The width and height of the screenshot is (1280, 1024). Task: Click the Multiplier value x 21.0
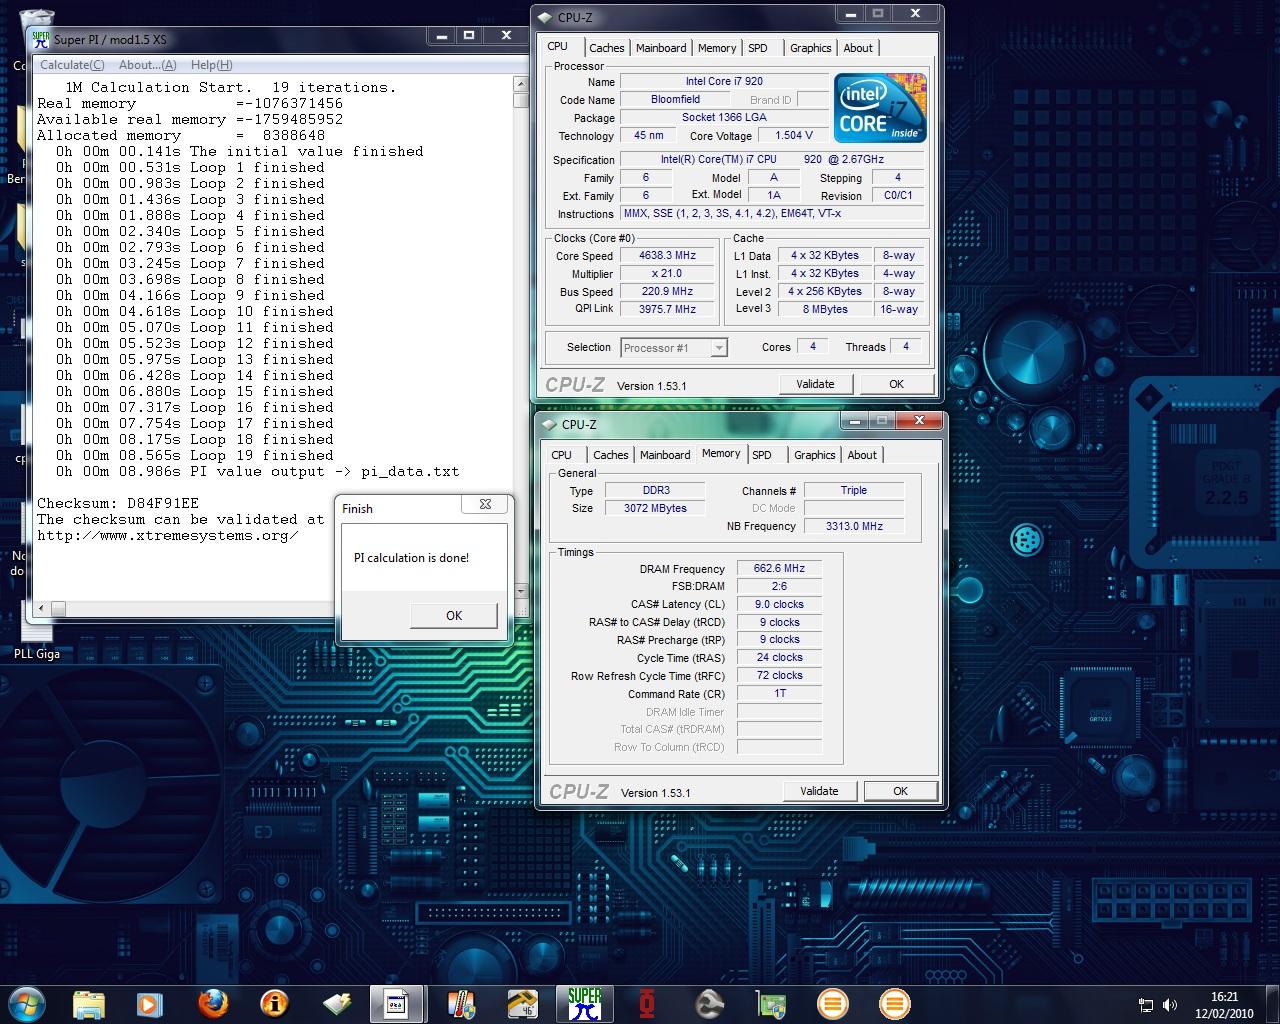tap(667, 274)
